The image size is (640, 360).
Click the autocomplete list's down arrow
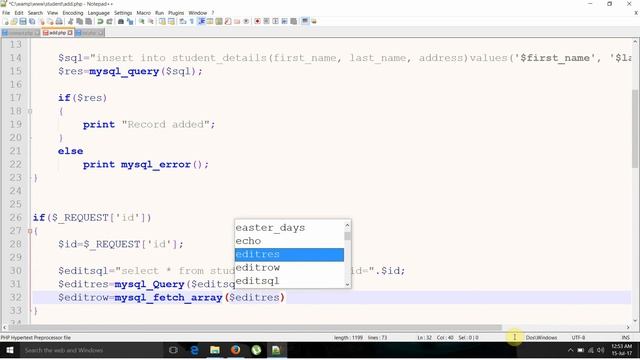tap(347, 284)
